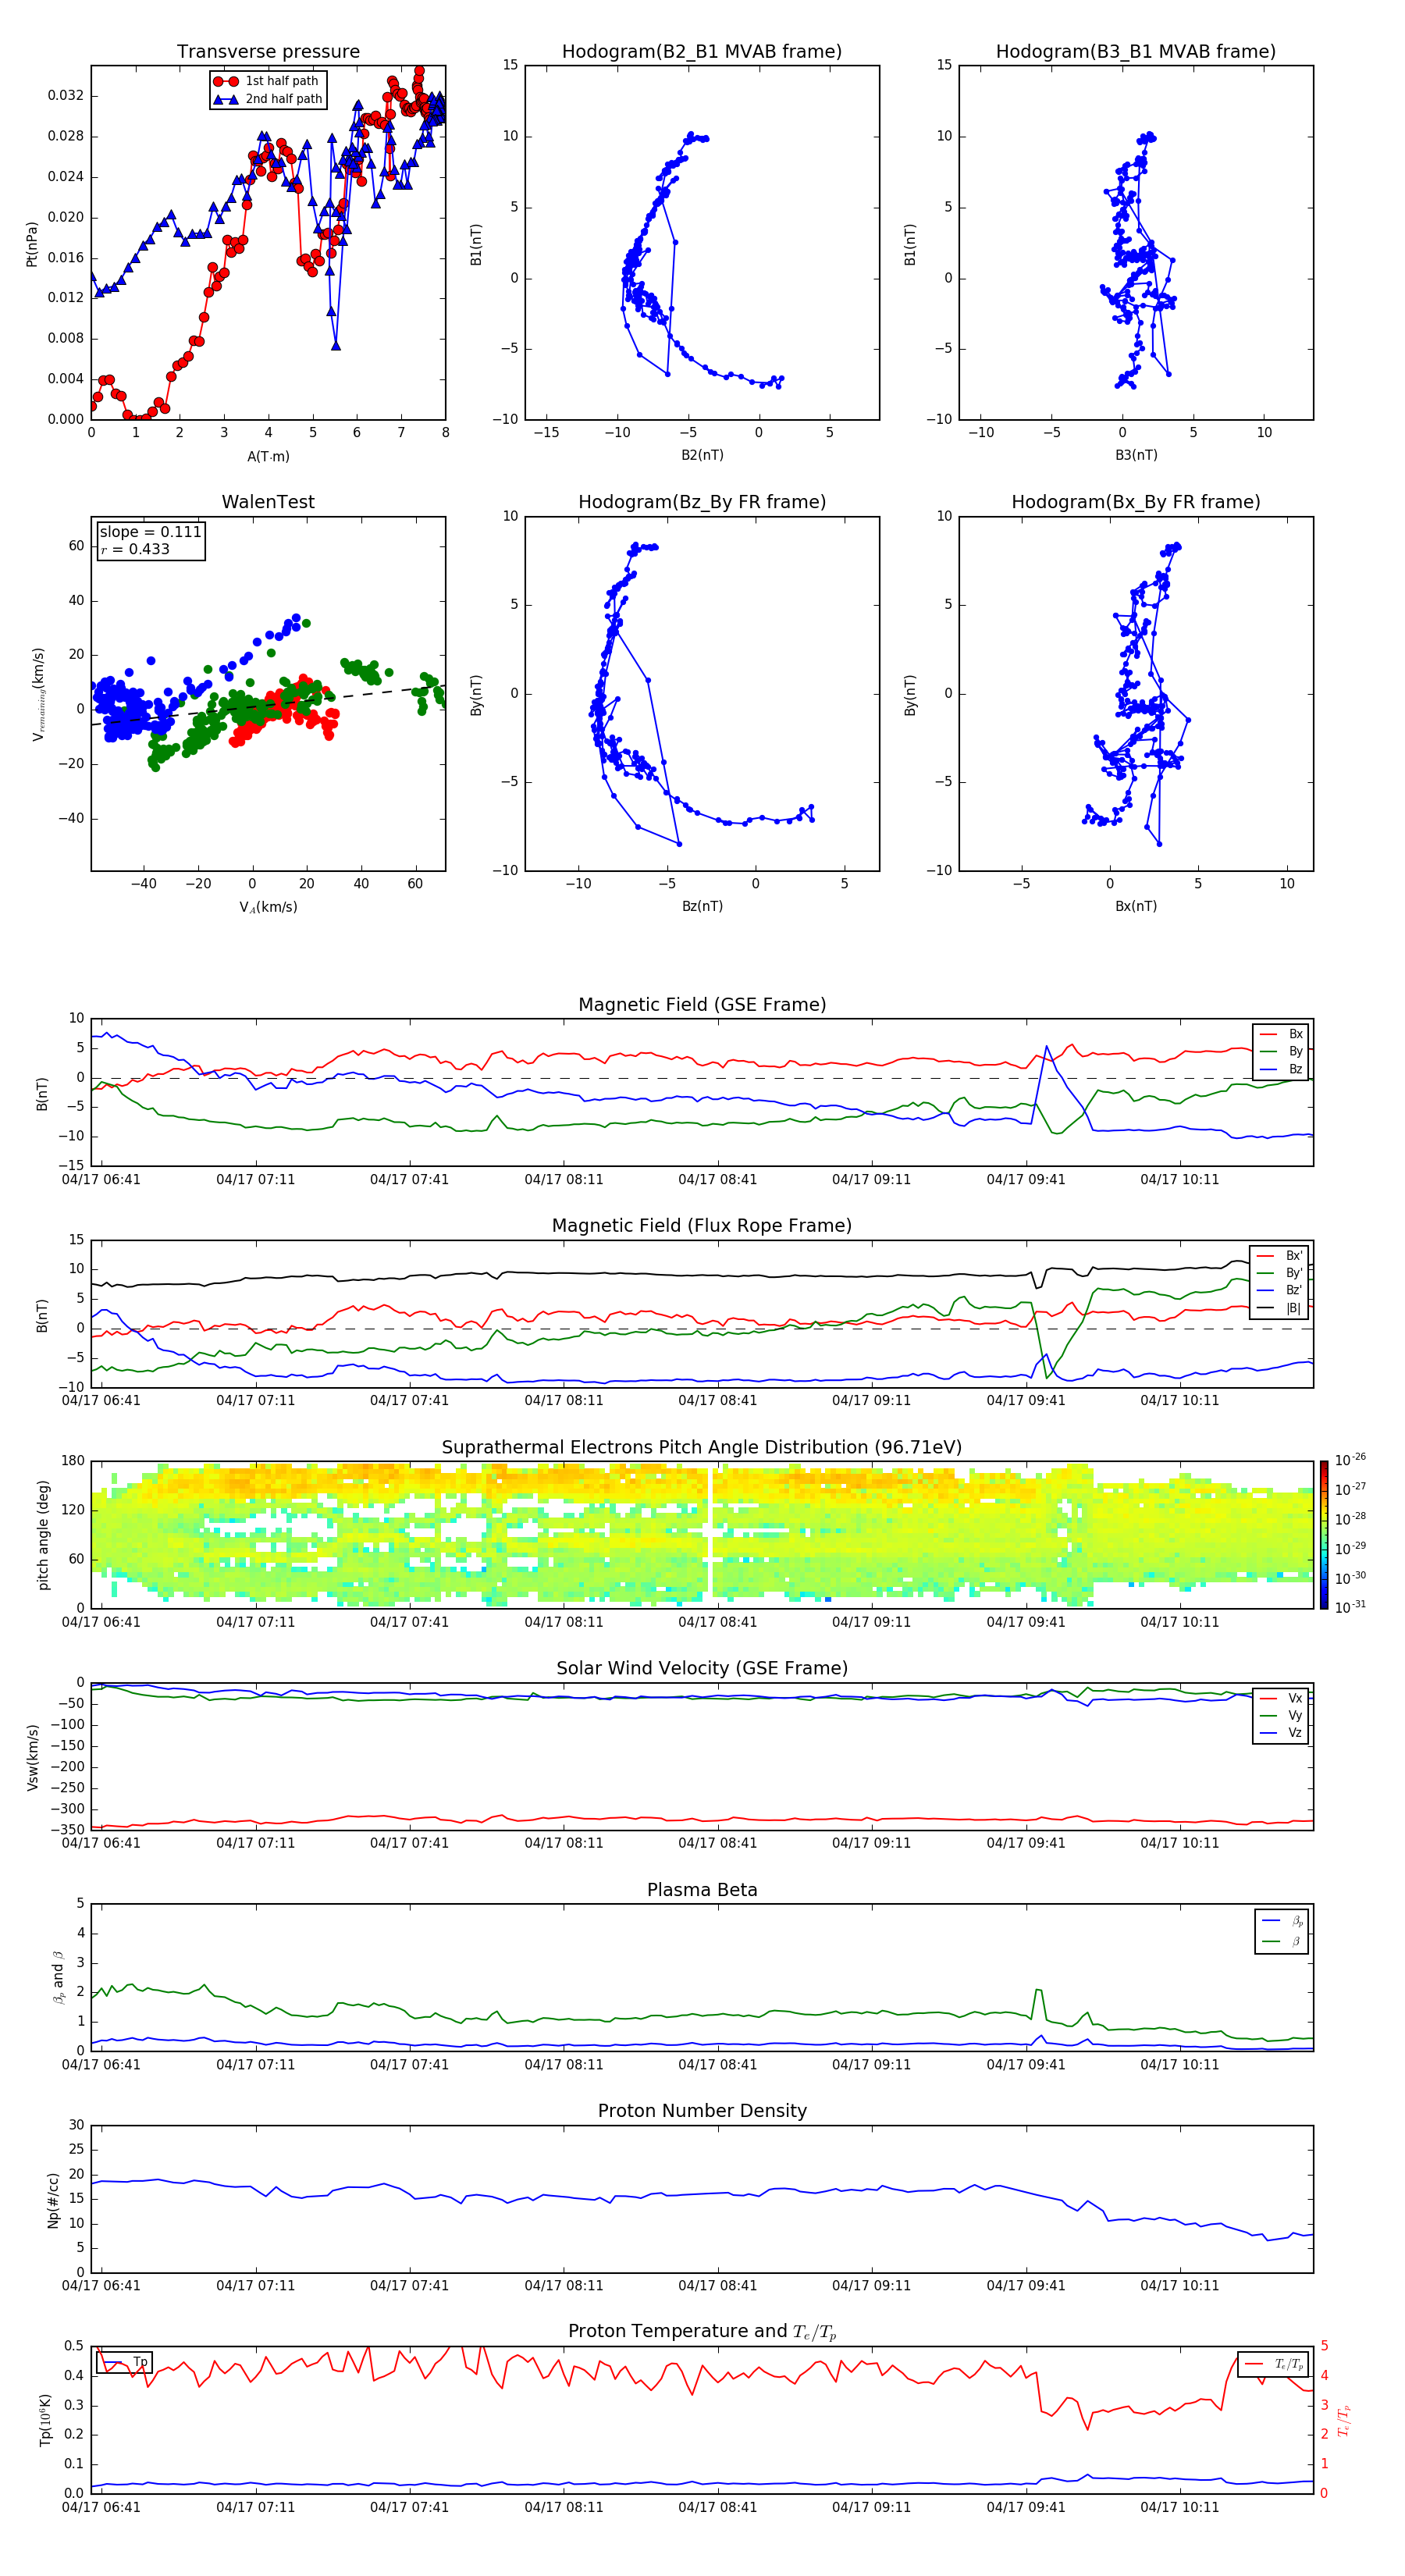Click the "Proton Temperature and Te/Tp" title

click(x=702, y=2331)
